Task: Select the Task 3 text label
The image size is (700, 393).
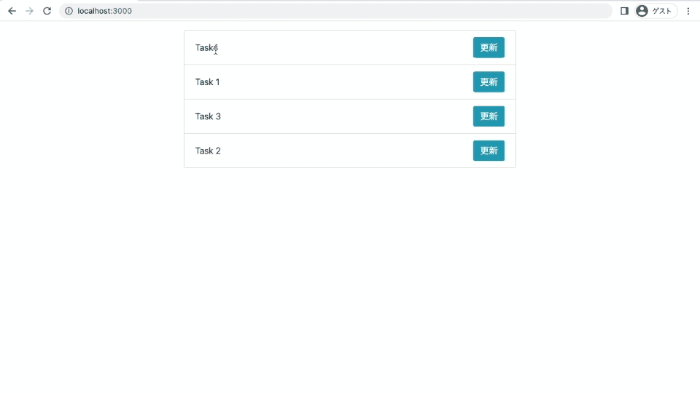Action: point(208,116)
